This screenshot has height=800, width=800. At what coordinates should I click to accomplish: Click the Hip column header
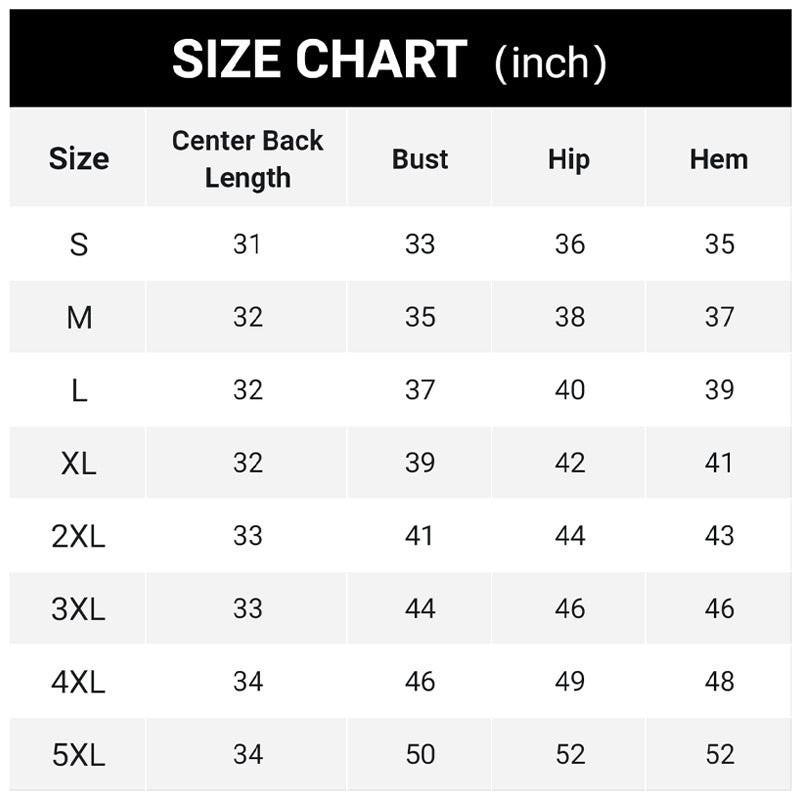[x=569, y=159]
